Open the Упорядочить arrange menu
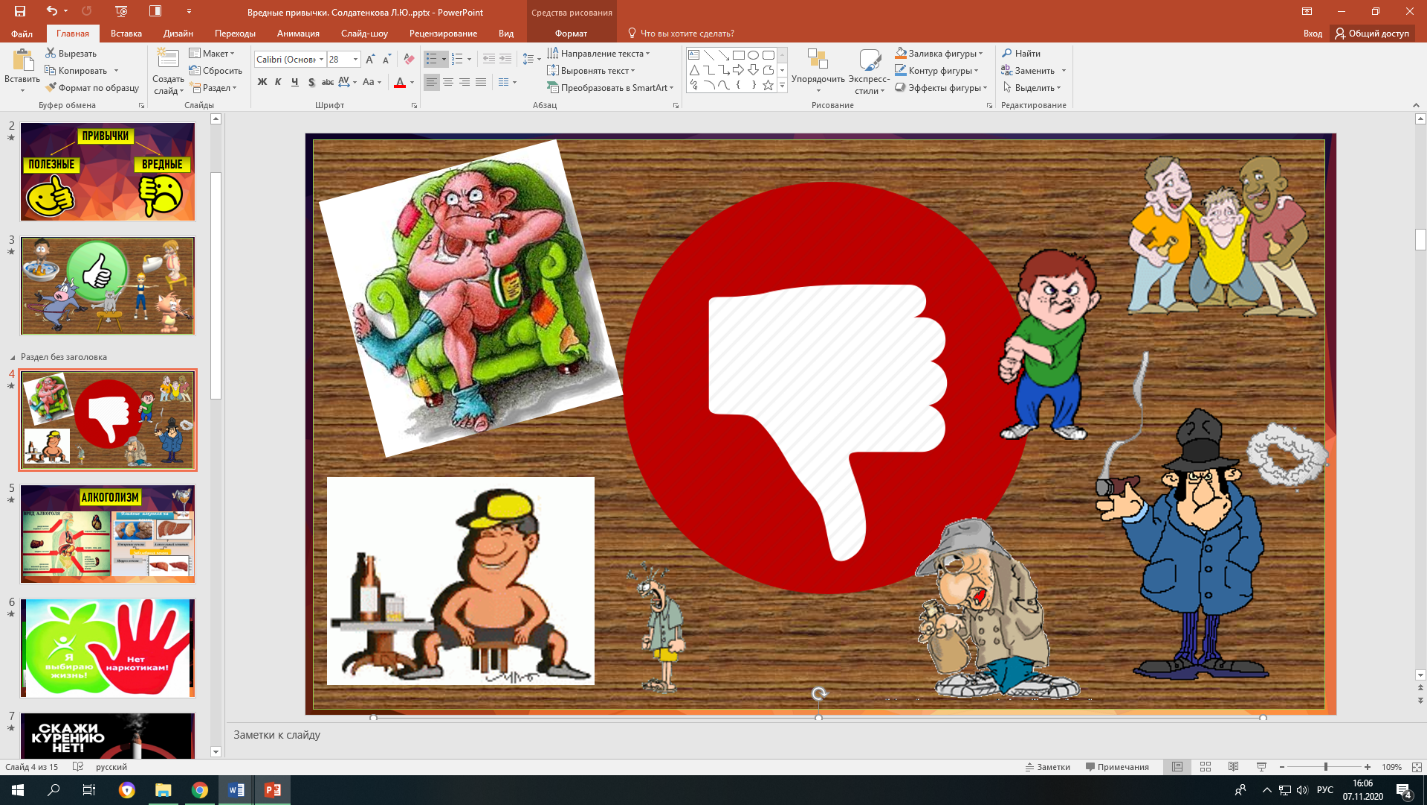This screenshot has width=1427, height=805. [x=818, y=71]
